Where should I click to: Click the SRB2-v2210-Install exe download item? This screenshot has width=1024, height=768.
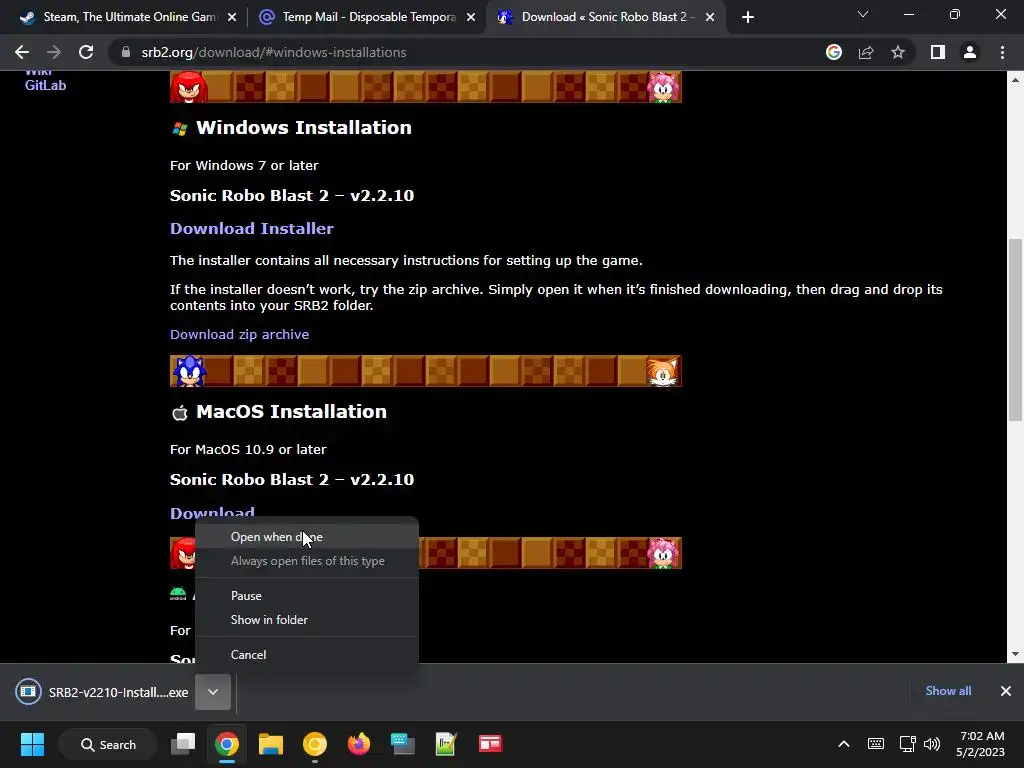point(103,692)
